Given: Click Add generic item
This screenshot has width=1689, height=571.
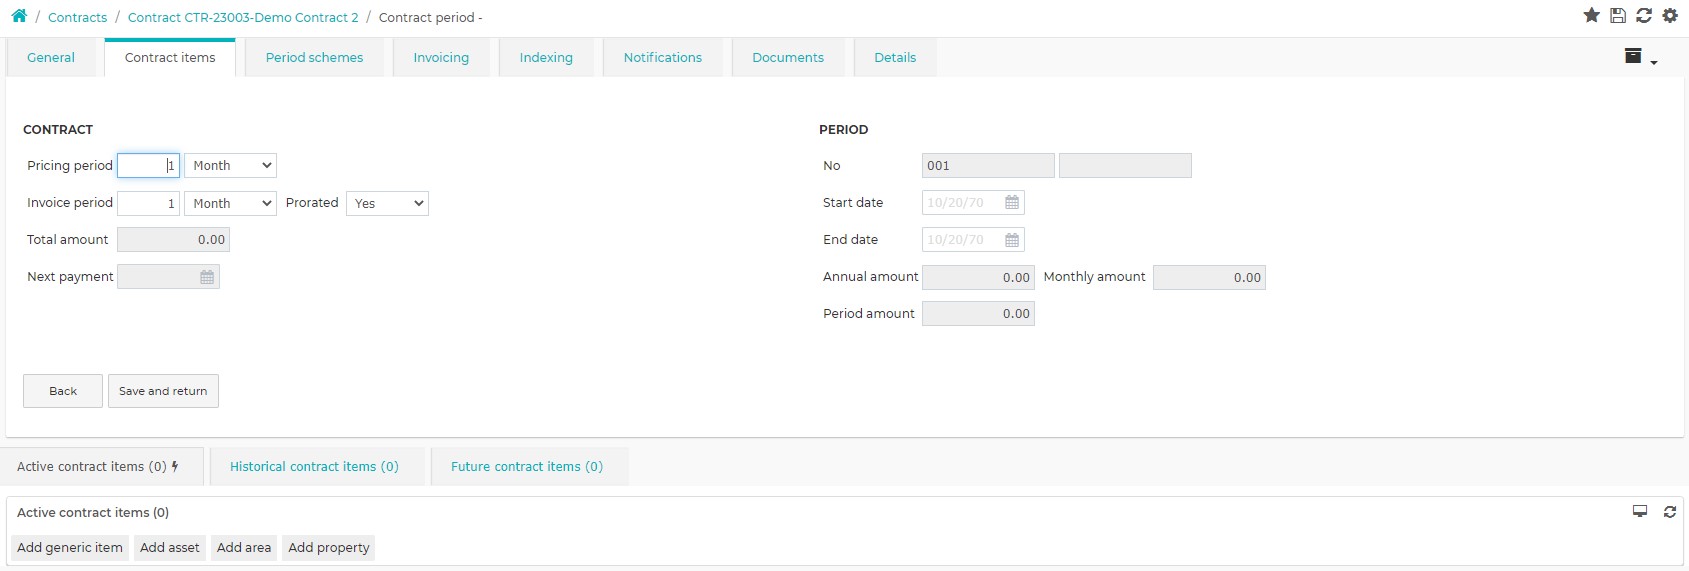Looking at the screenshot, I should coord(70,548).
